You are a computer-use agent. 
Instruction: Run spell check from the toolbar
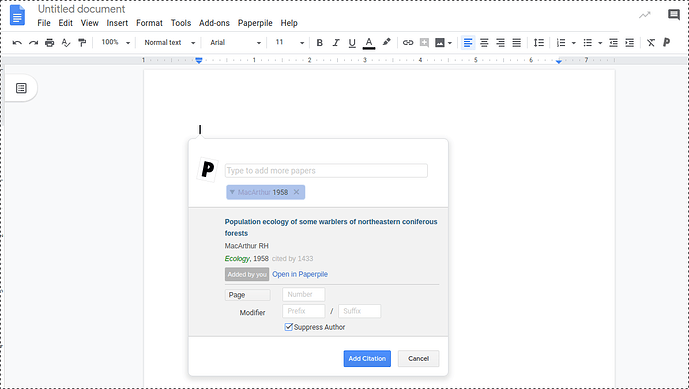[x=66, y=43]
